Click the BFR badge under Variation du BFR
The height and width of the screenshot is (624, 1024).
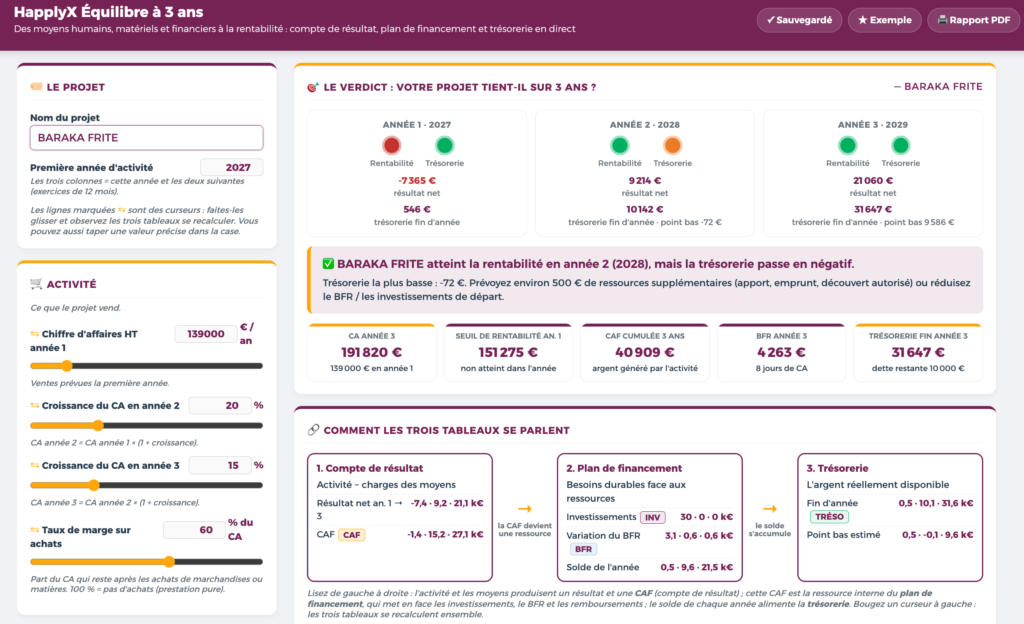(583, 549)
